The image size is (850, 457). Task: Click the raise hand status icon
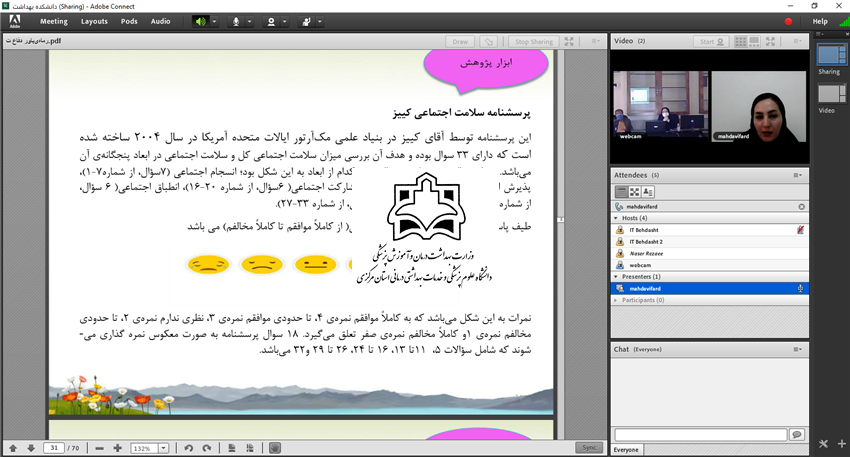coord(306,22)
